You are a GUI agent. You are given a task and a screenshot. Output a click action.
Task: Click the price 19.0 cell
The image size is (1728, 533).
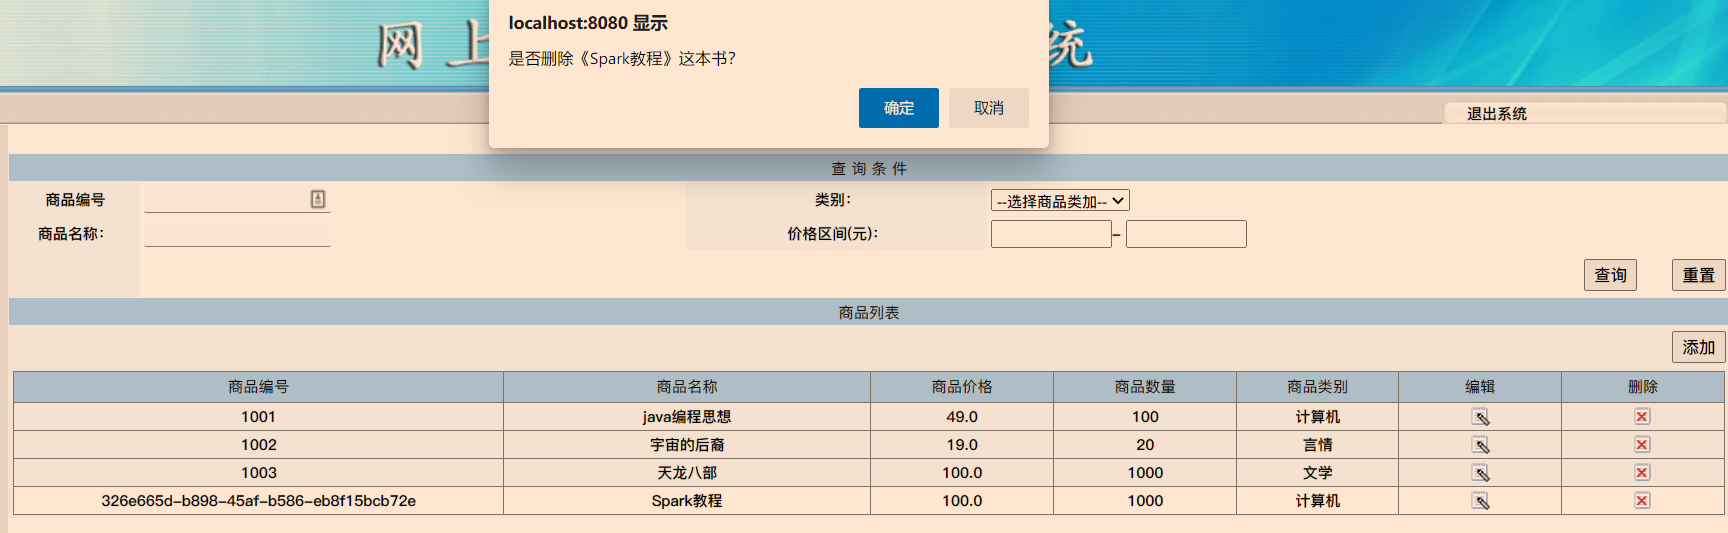pyautogui.click(x=962, y=445)
